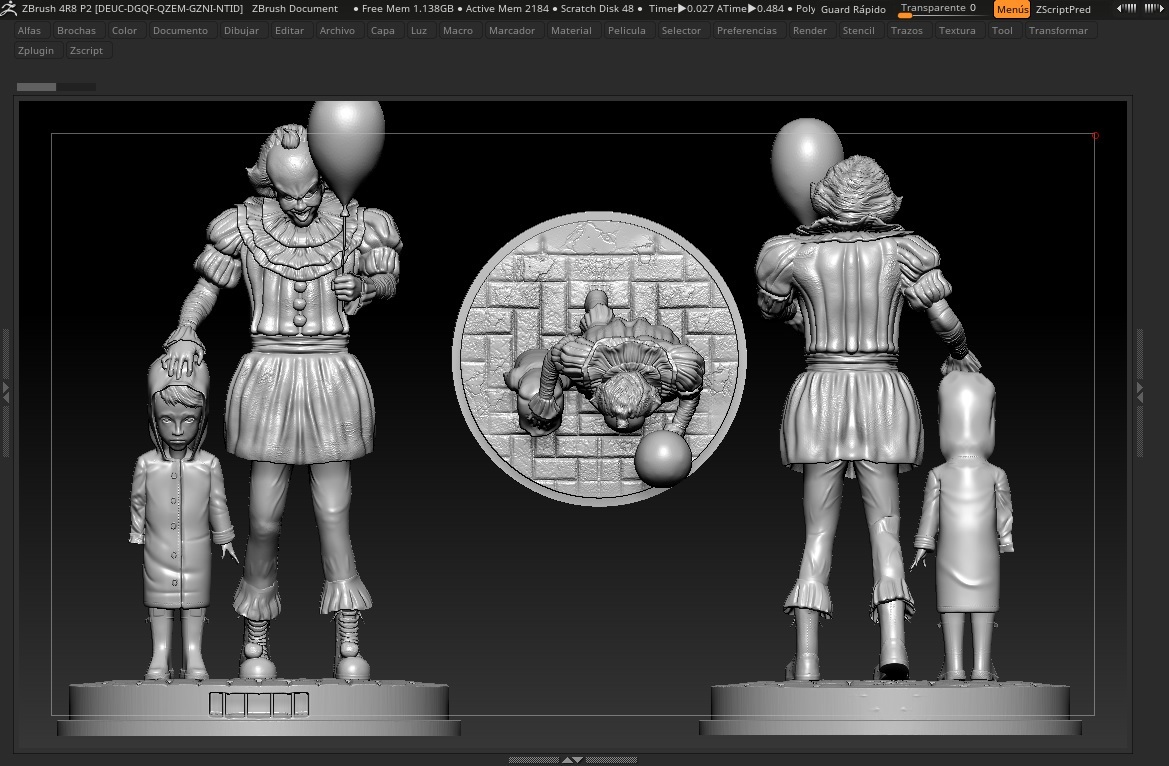Click the ZScriptPred button
Screen dimensions: 1169x766
[1062, 9]
